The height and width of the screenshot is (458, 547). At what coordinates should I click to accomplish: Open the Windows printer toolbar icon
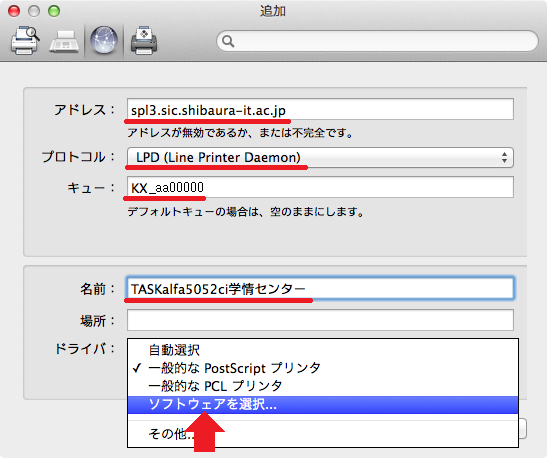[x=144, y=40]
